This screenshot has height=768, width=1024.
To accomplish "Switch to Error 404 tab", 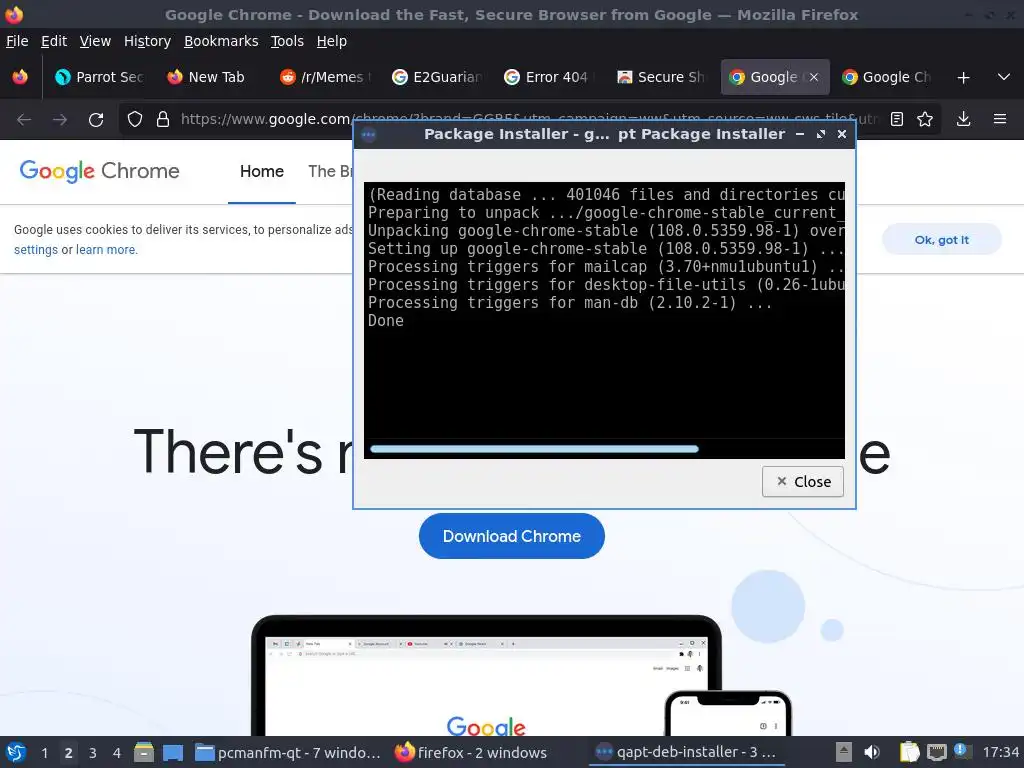I will 549,77.
